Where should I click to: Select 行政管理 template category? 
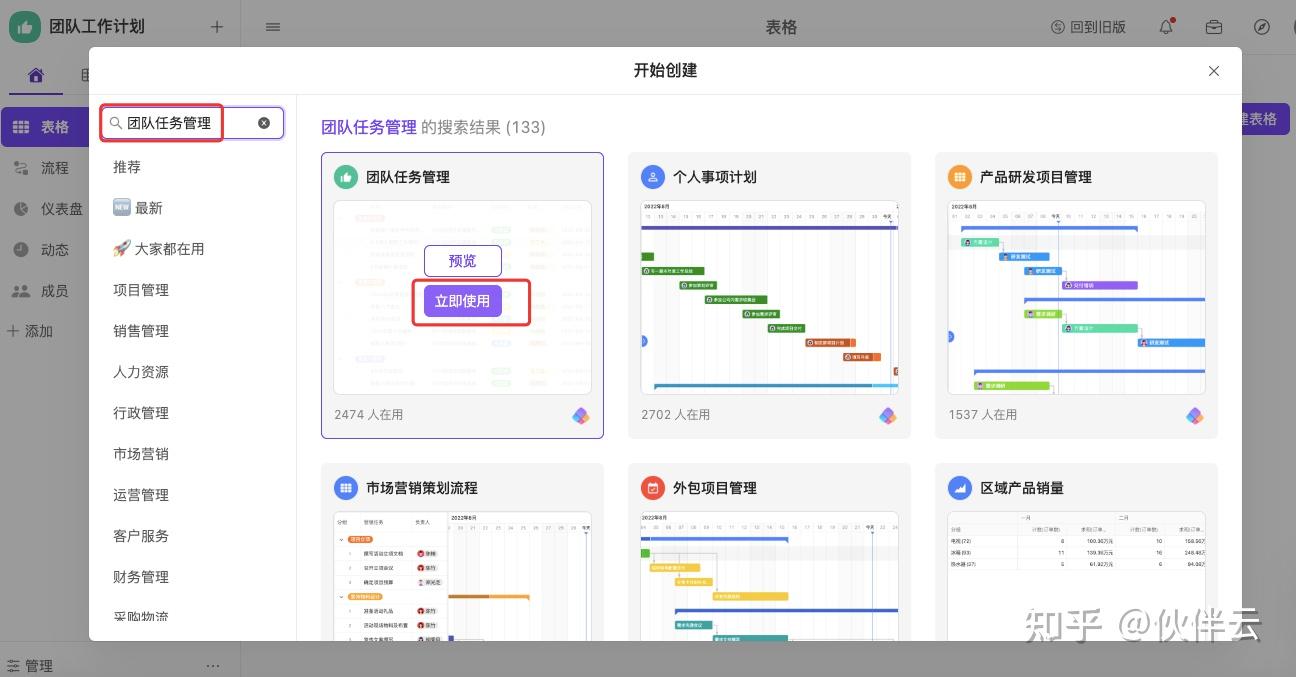(141, 413)
